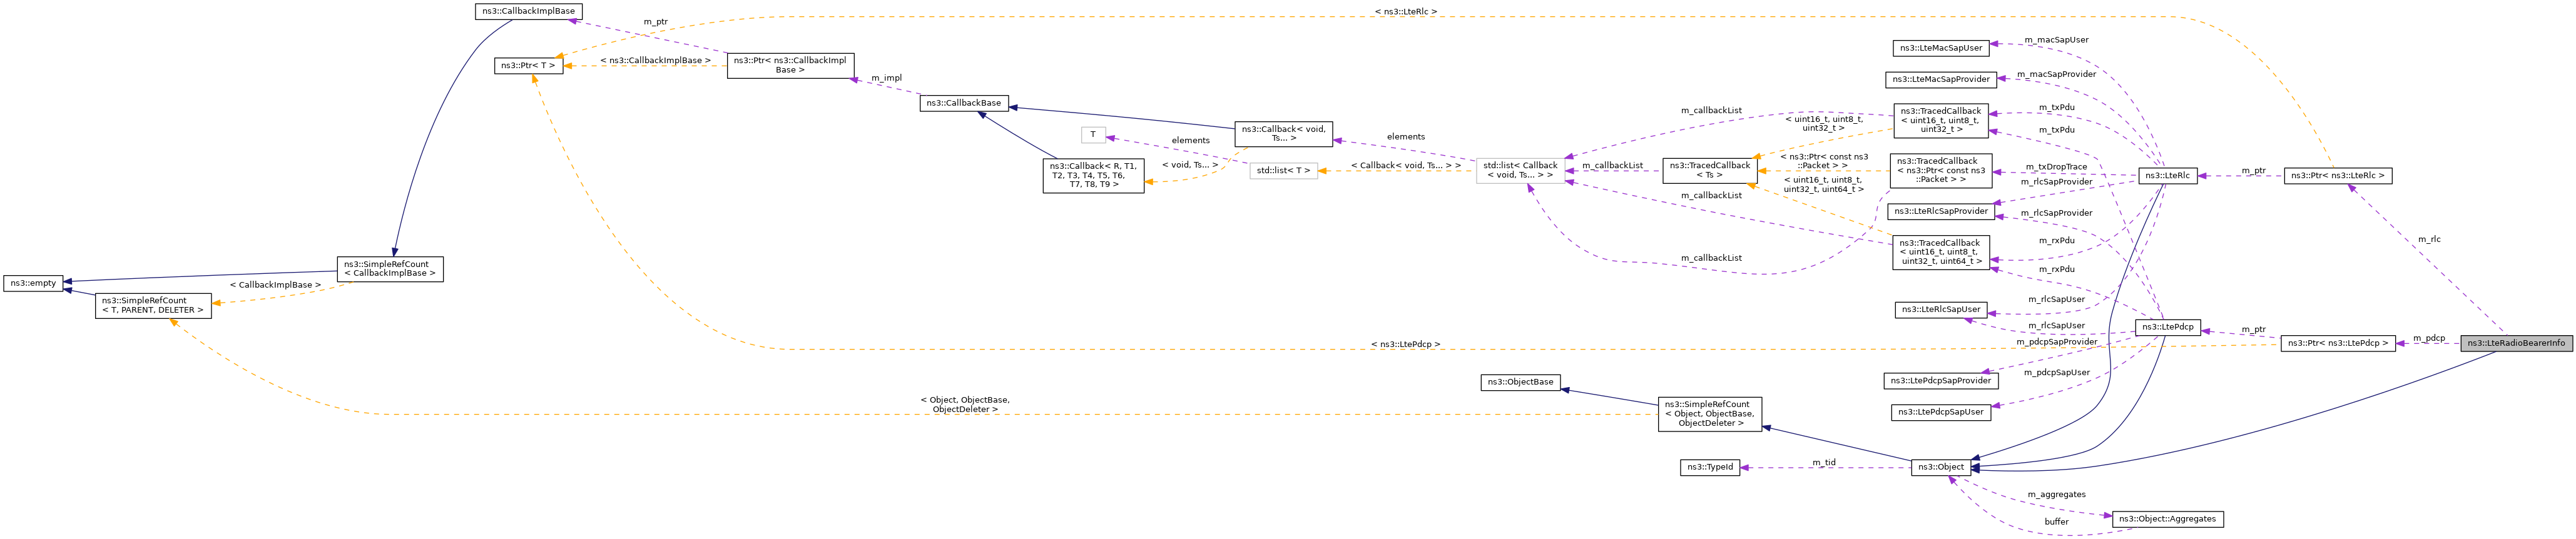Select the ns3::LteRlc class node
The height and width of the screenshot is (539, 2576).
pyautogui.click(x=2167, y=176)
